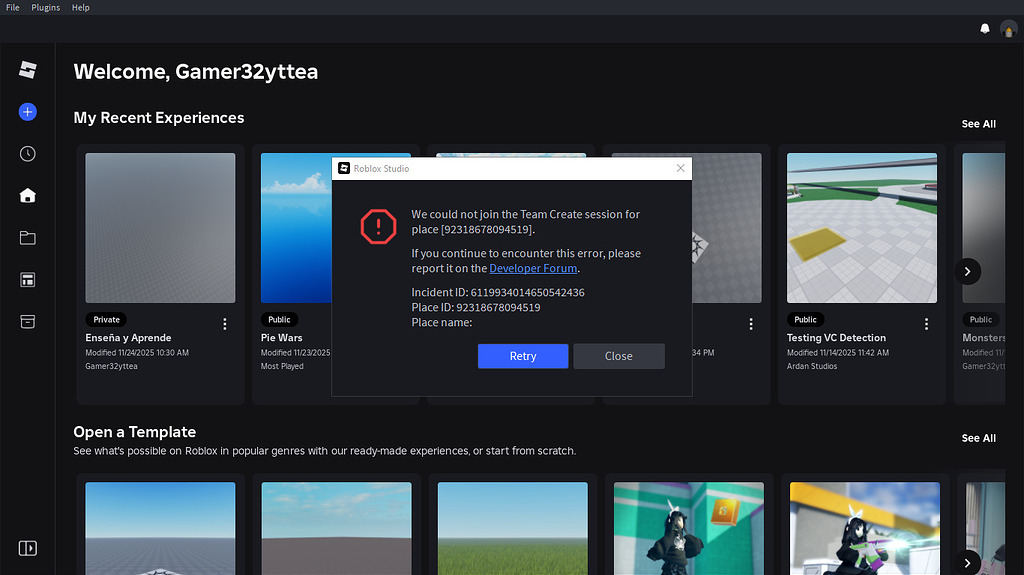Viewport: 1024px width, 575px height.
Task: Show next templates with arrow
Action: point(967,563)
